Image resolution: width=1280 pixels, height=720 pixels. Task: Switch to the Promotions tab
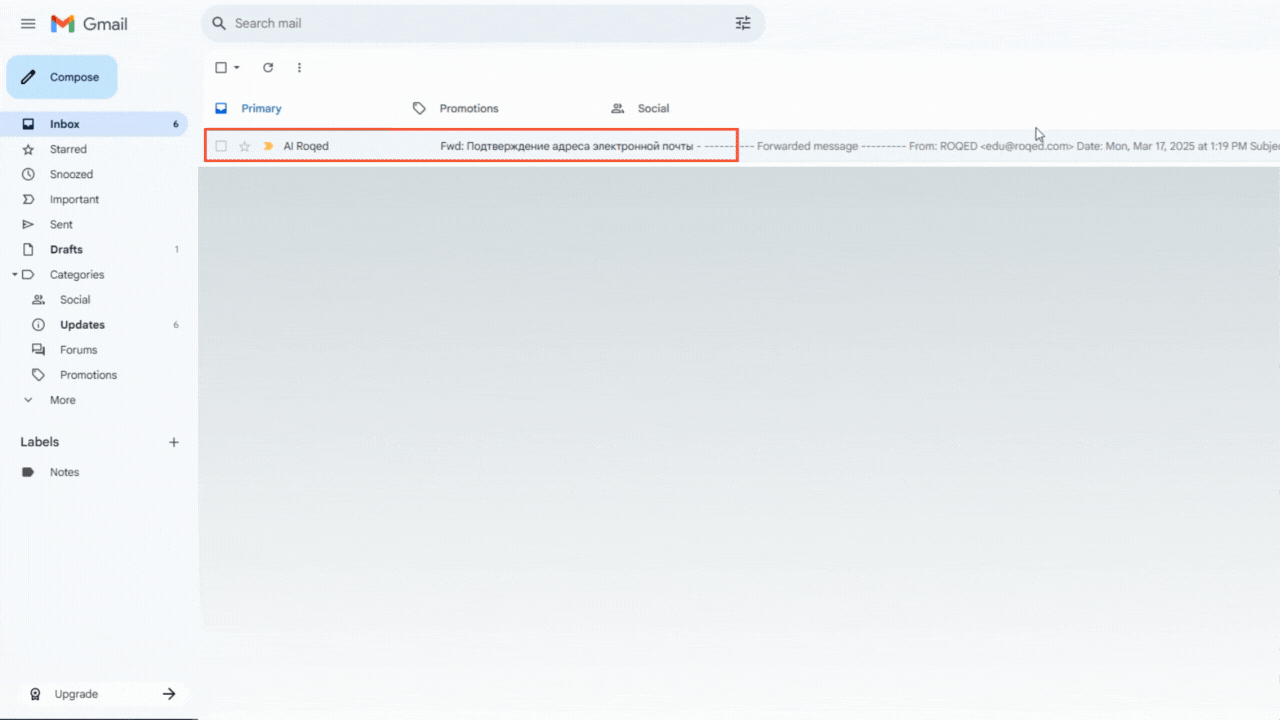tap(468, 108)
